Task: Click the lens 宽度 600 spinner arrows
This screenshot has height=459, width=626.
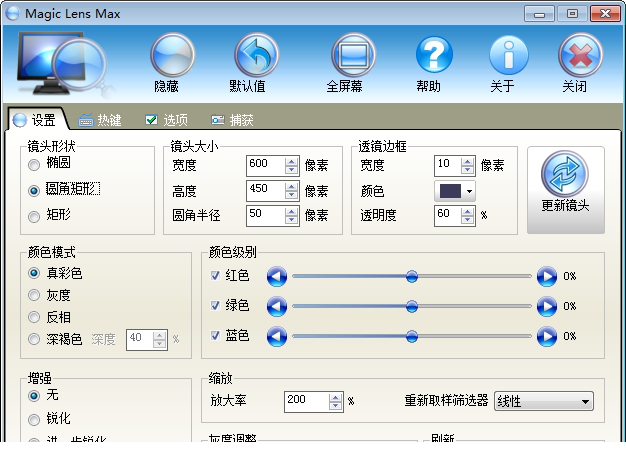Action: tap(291, 165)
